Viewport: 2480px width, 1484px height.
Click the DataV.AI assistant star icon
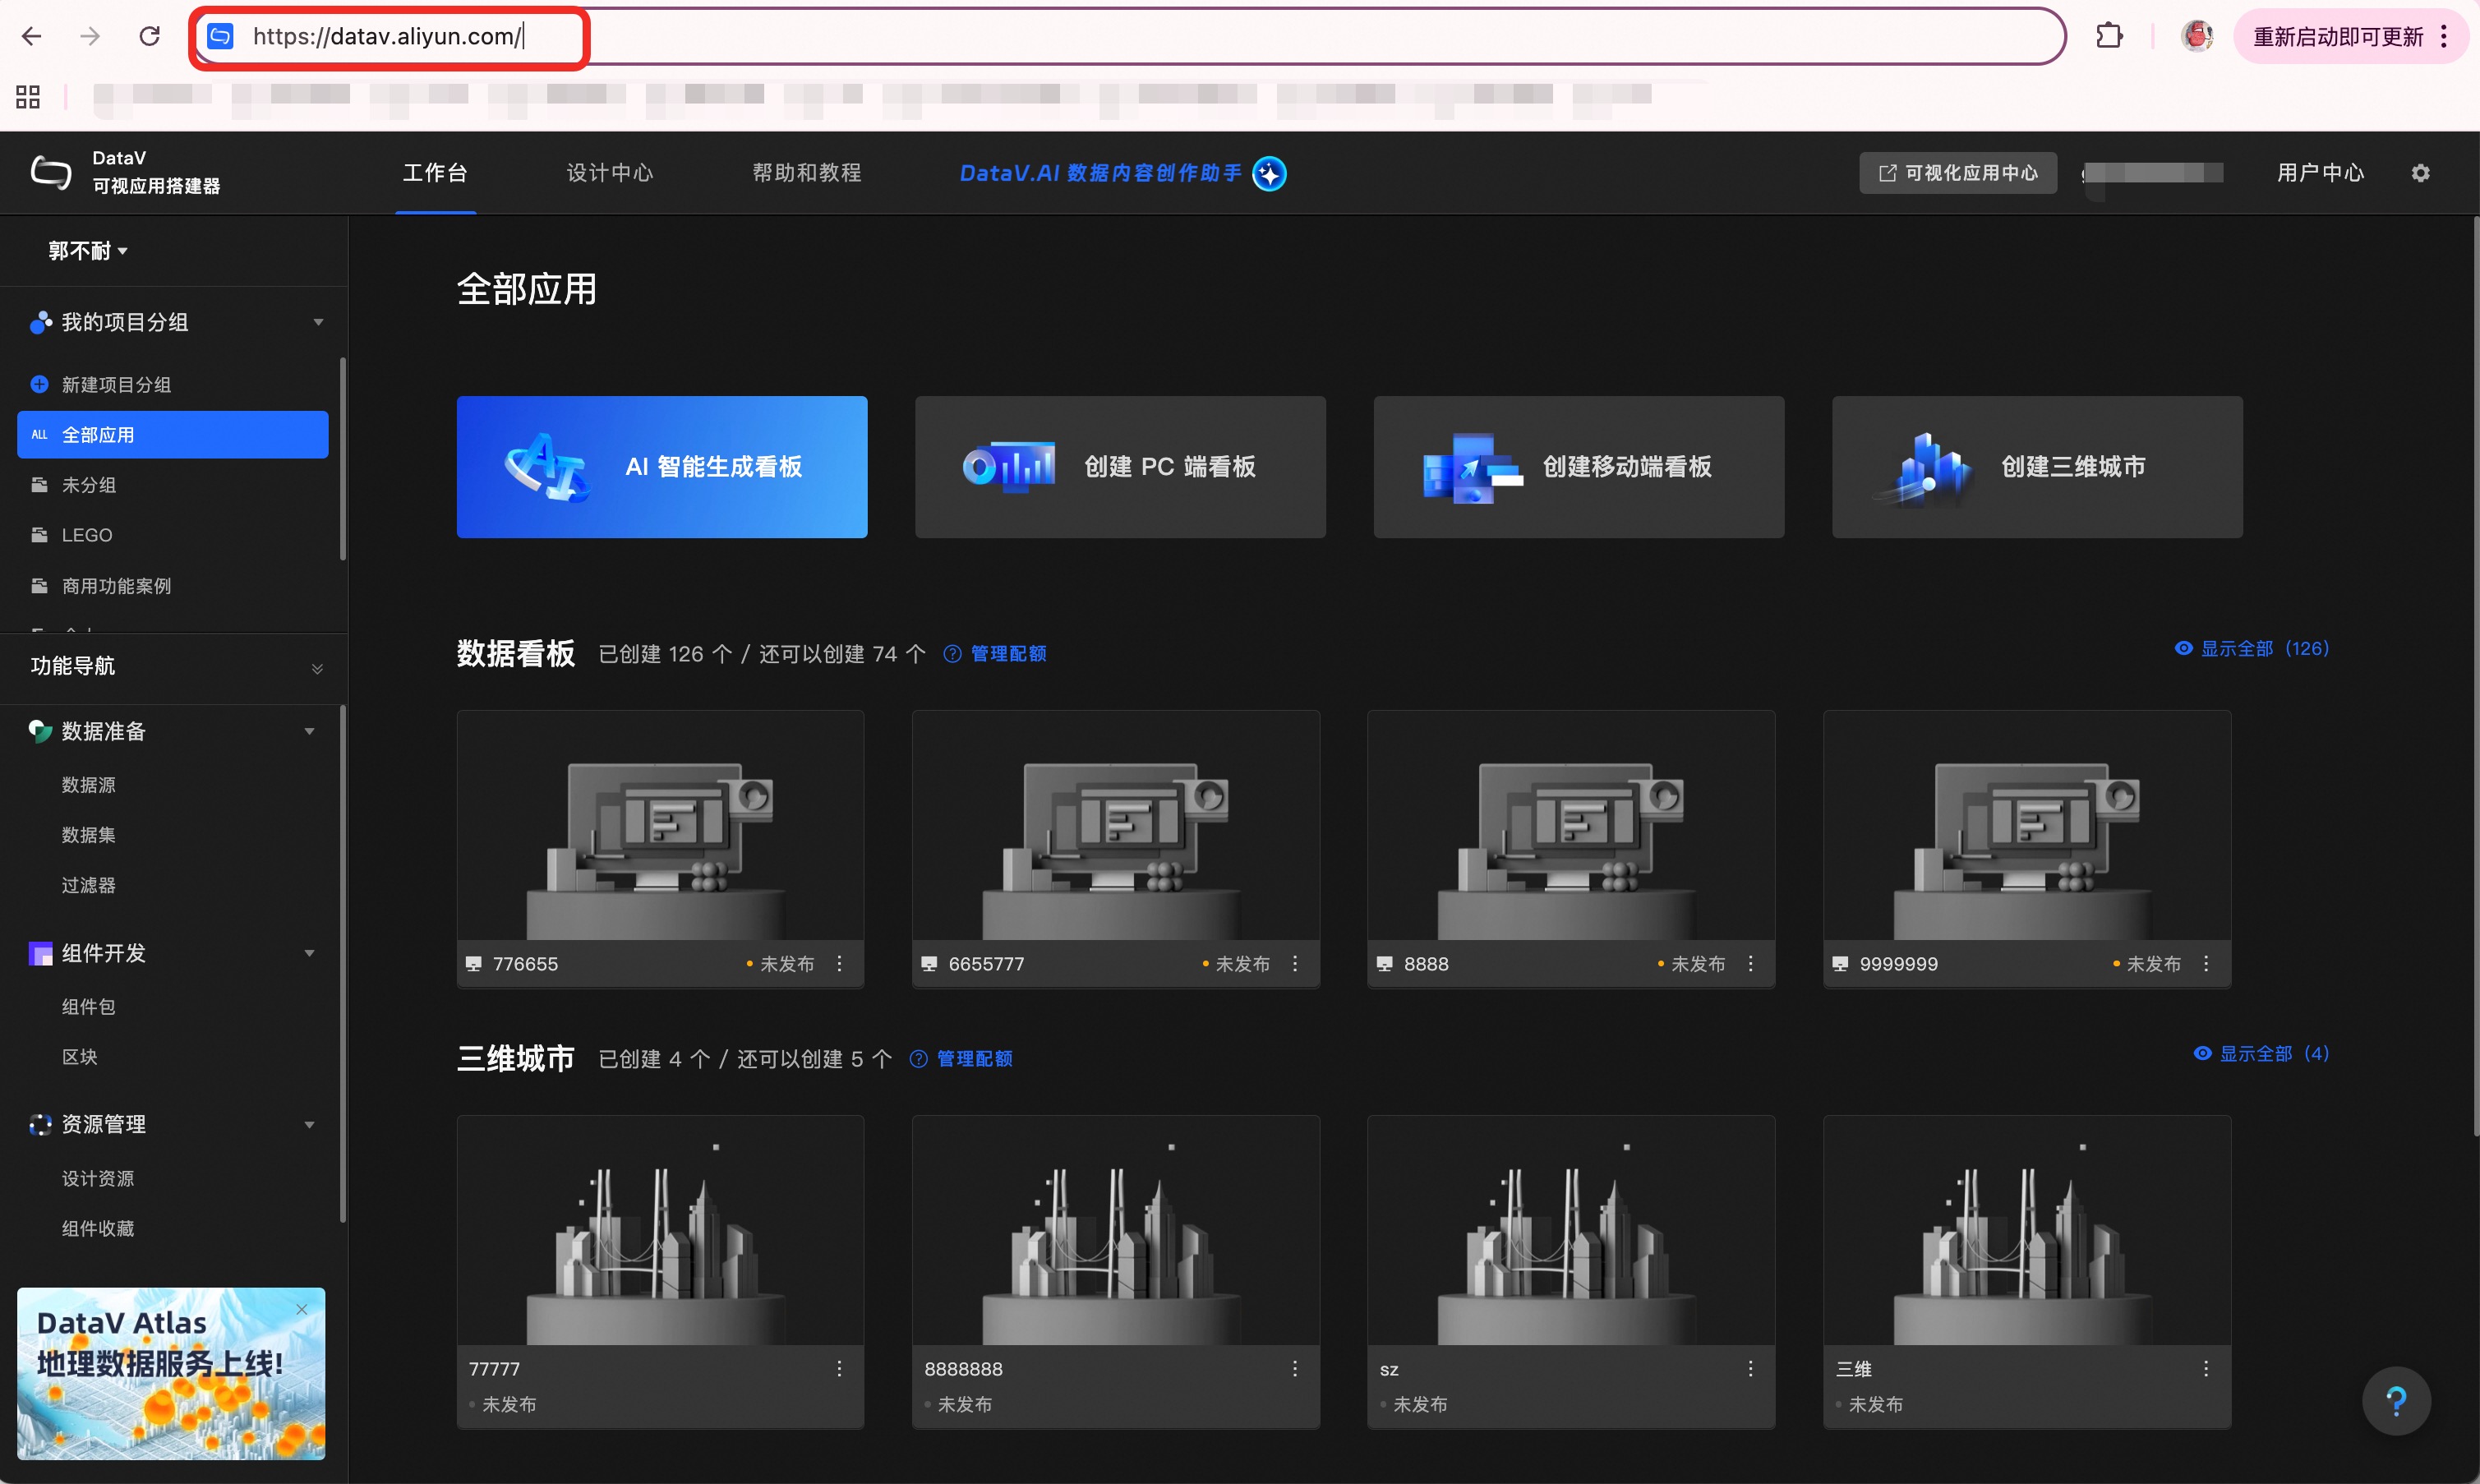tap(1269, 173)
